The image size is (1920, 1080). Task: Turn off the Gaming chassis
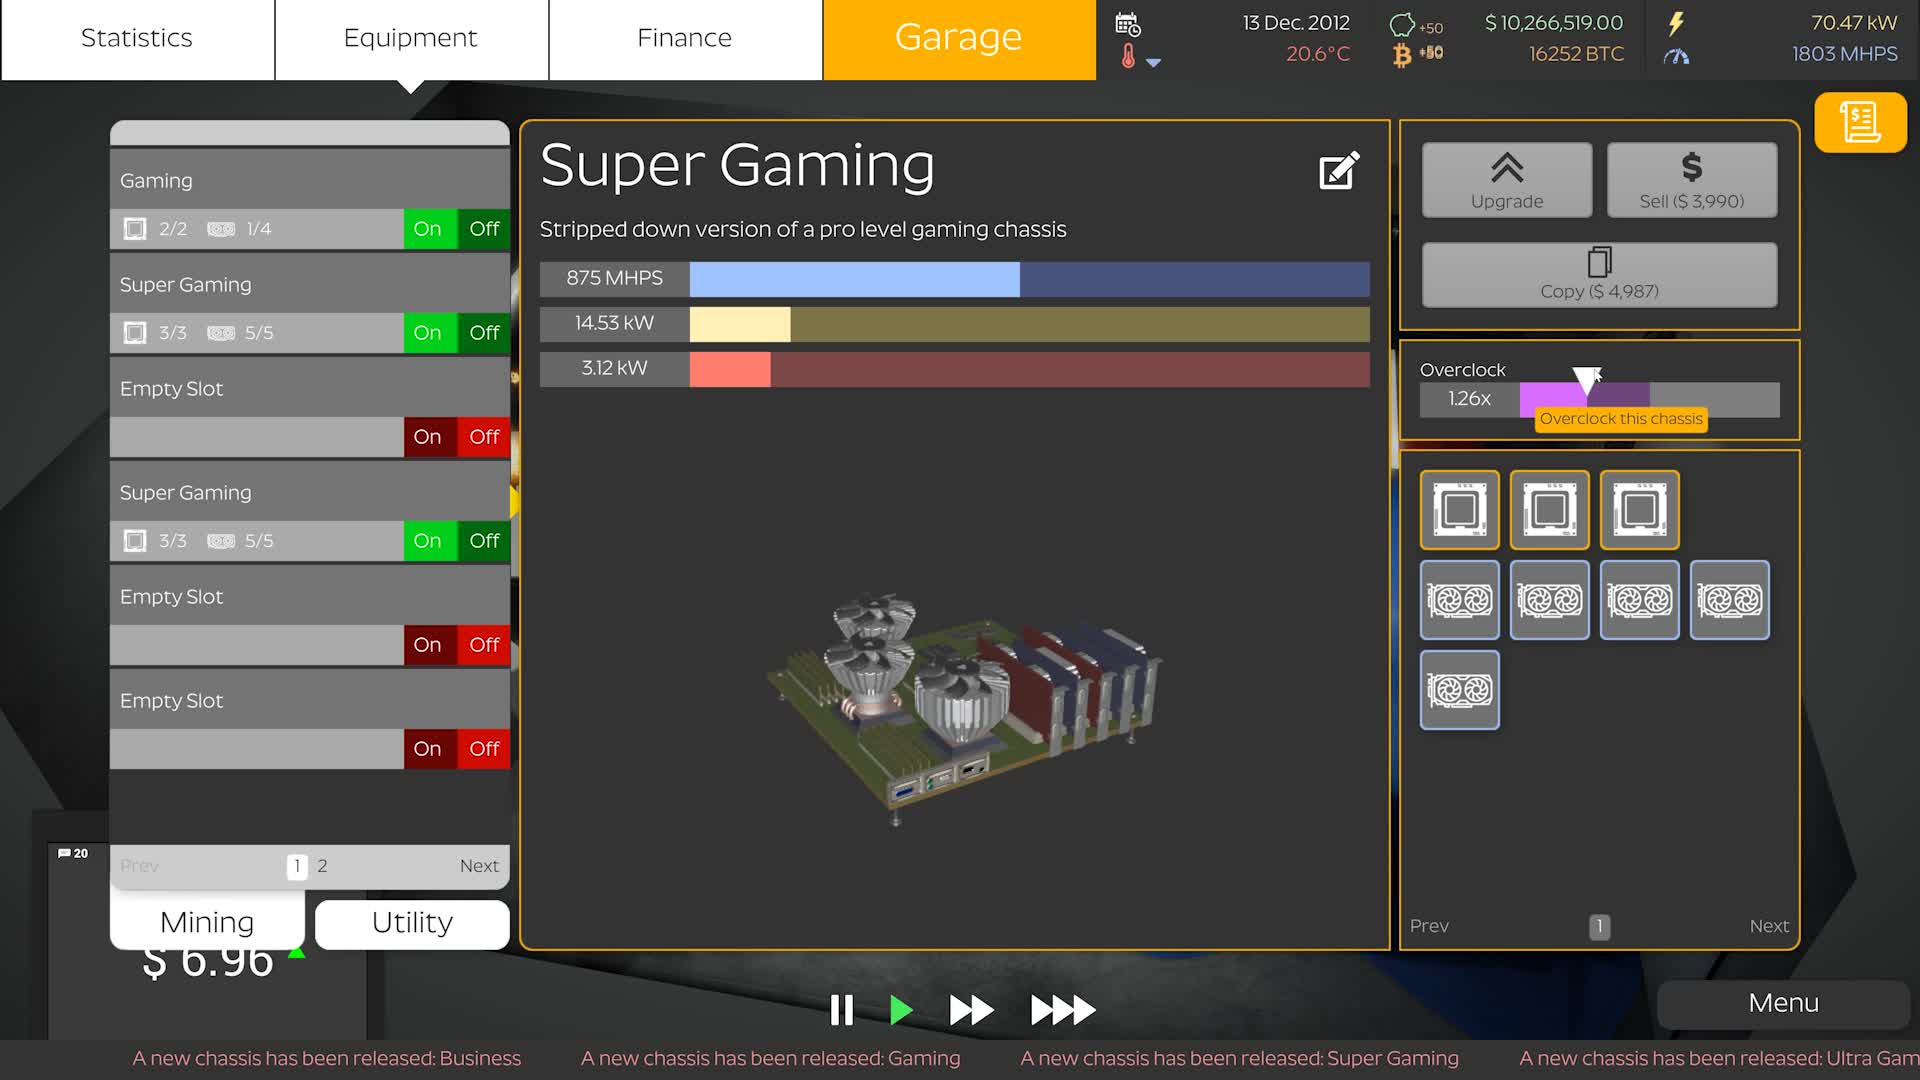[484, 229]
